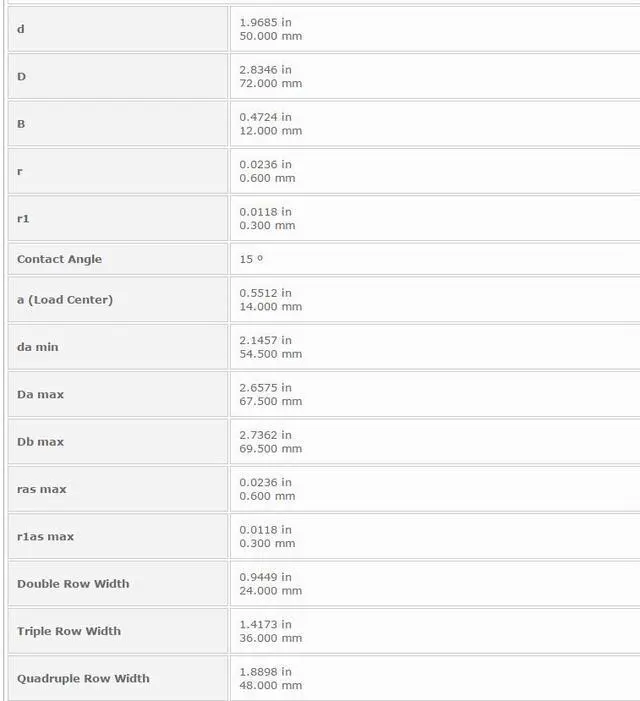Select the 'B' row label
Viewport: 640px width, 701px height.
point(21,124)
